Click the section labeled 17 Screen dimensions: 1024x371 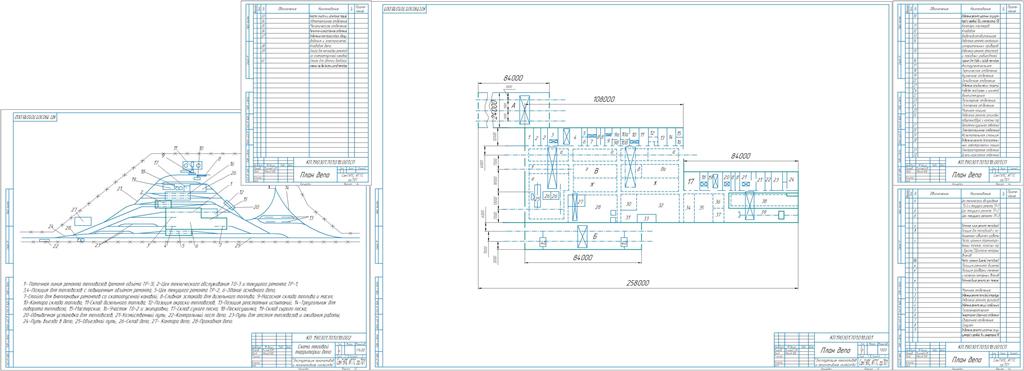pos(690,180)
